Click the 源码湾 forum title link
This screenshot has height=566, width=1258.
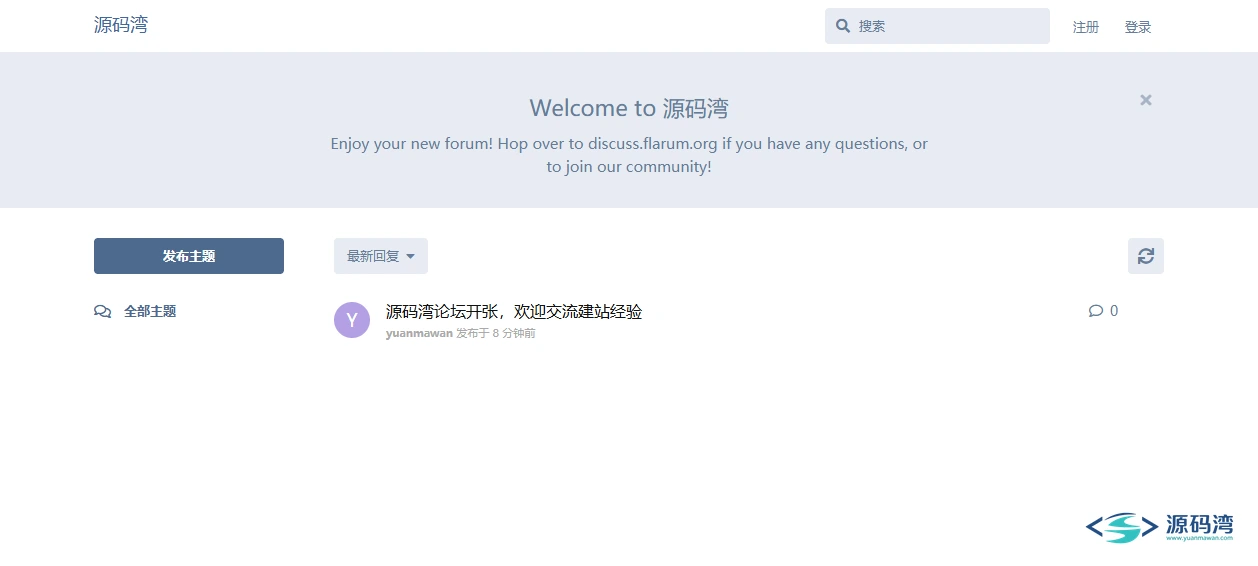121,25
